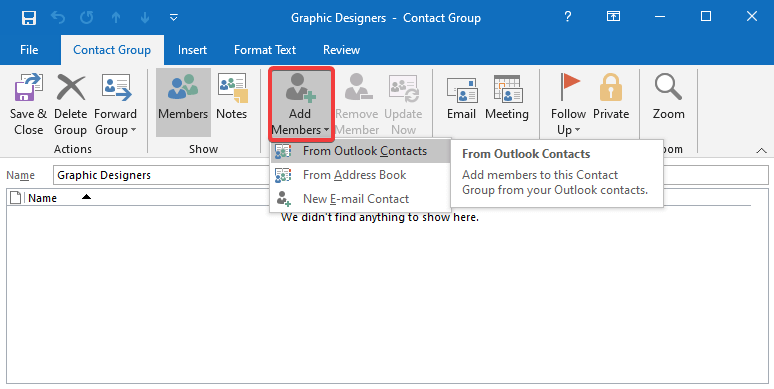Screen dimensions: 774x389
Task: Open the Help question mark
Action: click(568, 17)
